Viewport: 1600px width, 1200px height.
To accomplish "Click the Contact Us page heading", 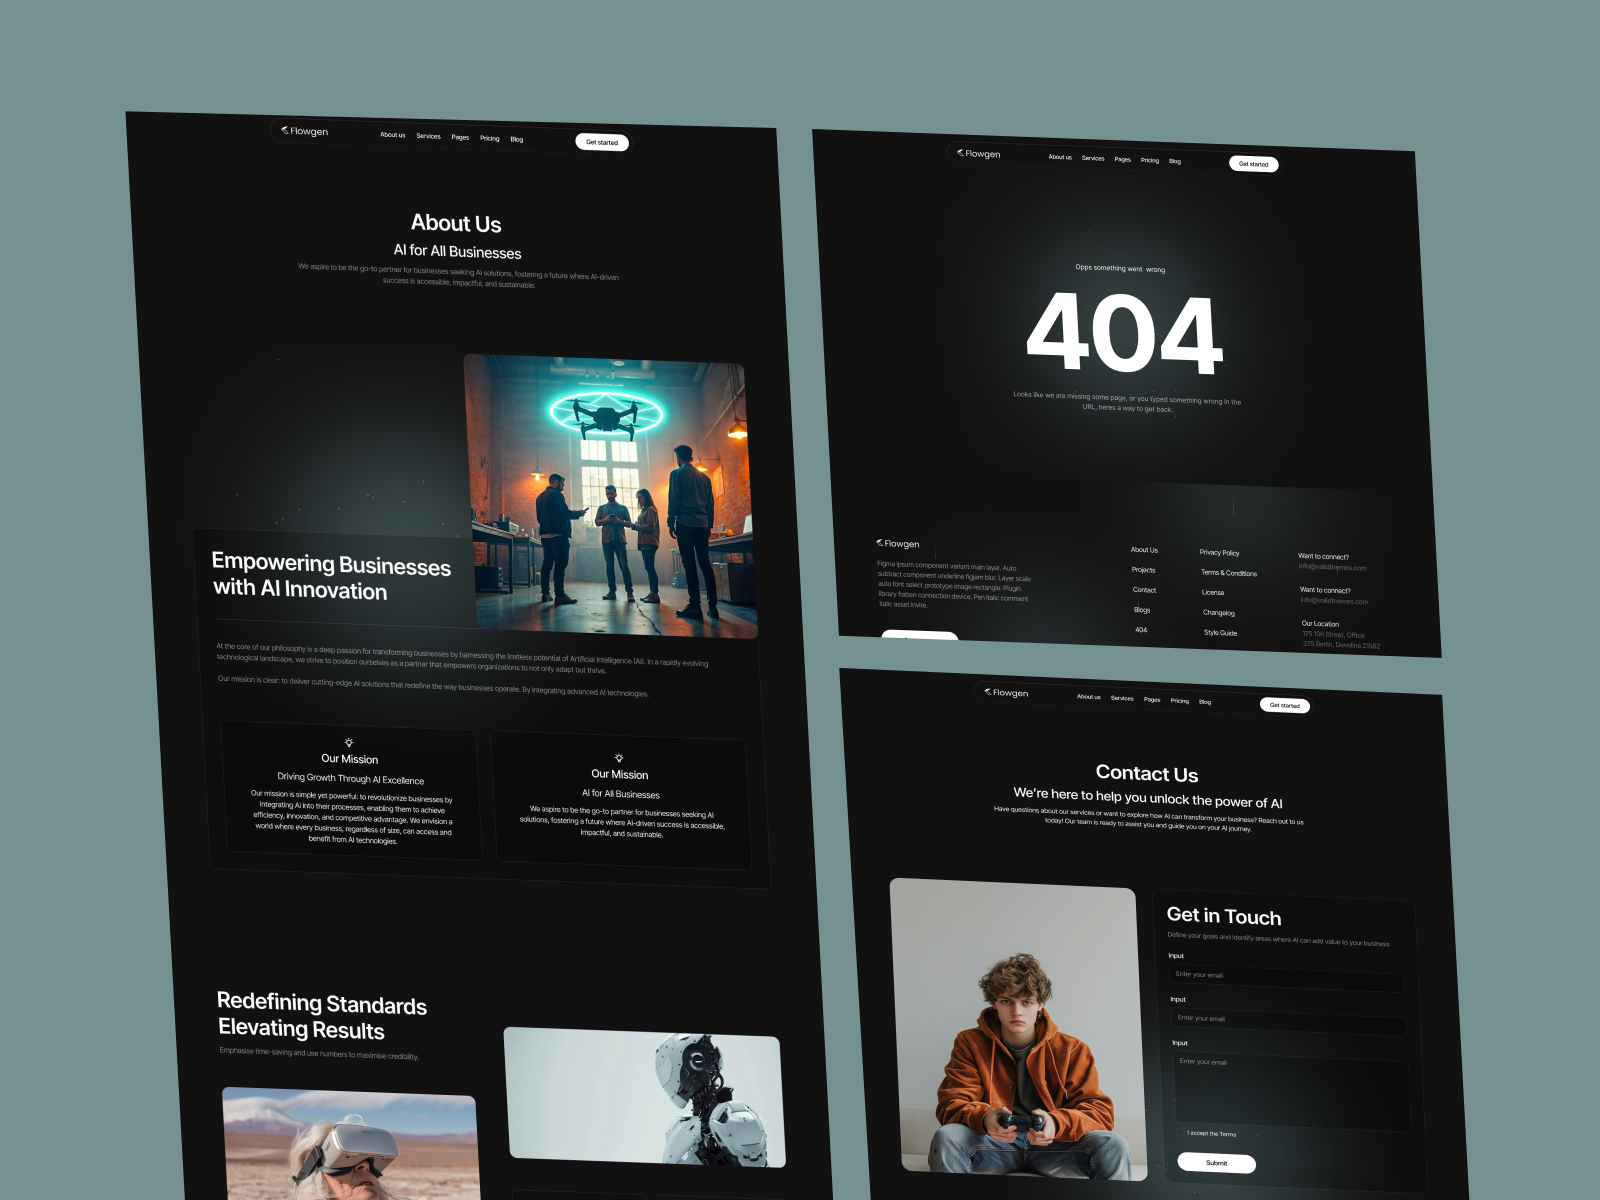I will click(1147, 773).
